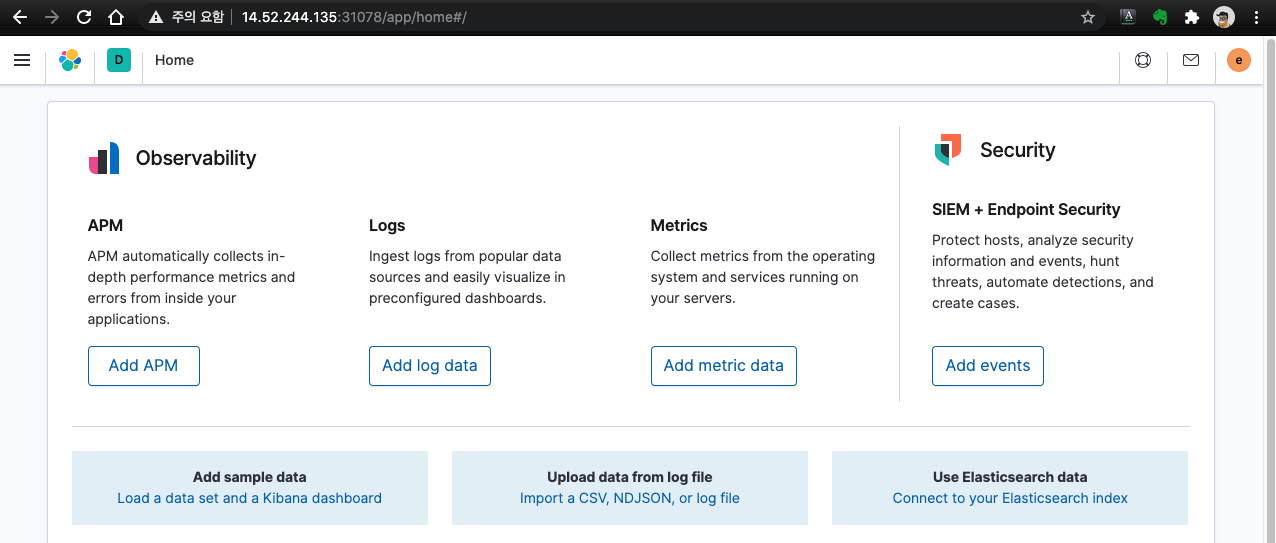Open the help menu lifebuoy icon
1276x543 pixels.
(x=1143, y=60)
